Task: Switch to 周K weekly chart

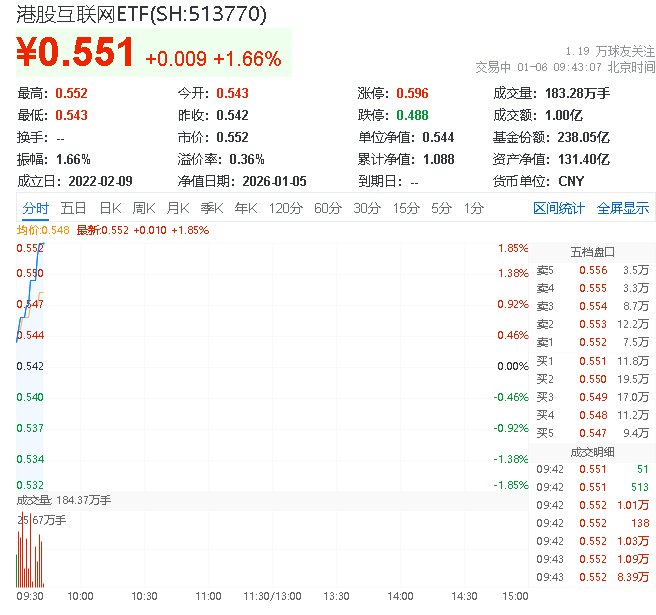Action: [x=144, y=208]
